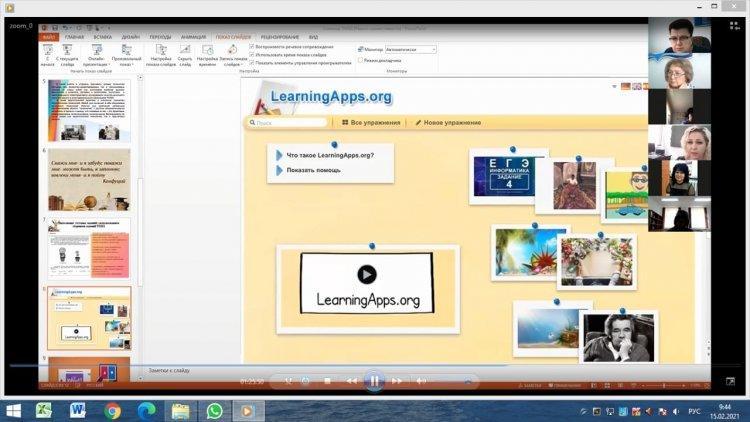Screen dimensions: 750x422
Task: Undo via quick access toolbar
Action: coord(65,28)
